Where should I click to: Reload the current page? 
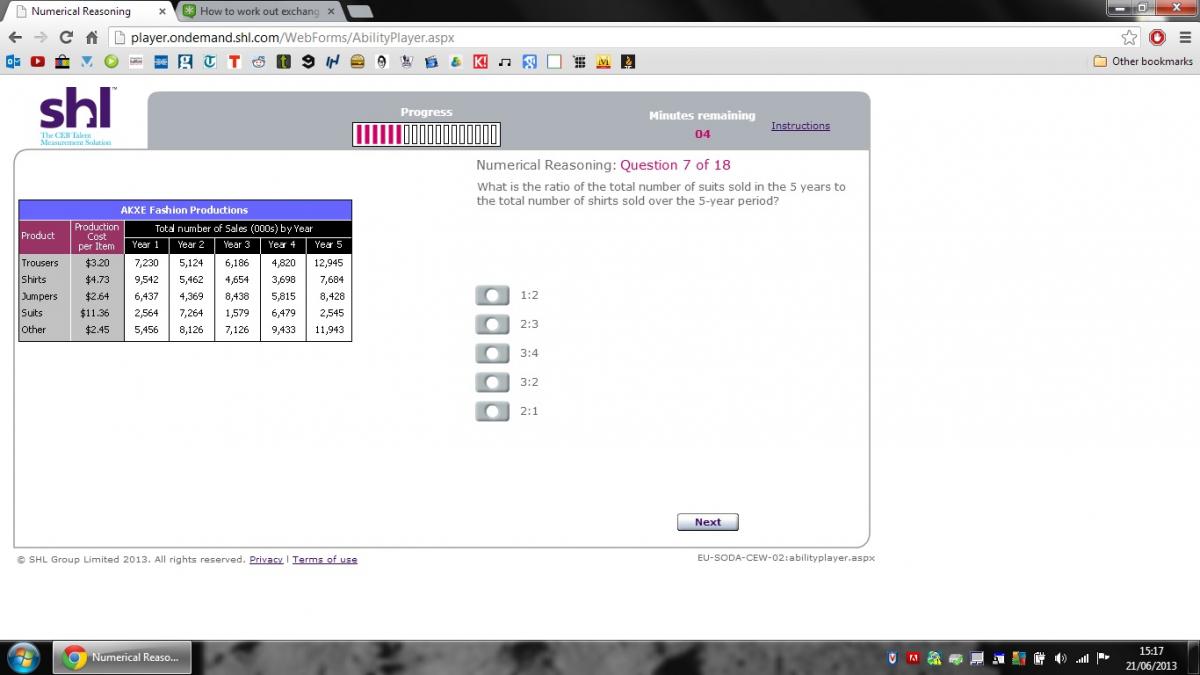coord(66,37)
